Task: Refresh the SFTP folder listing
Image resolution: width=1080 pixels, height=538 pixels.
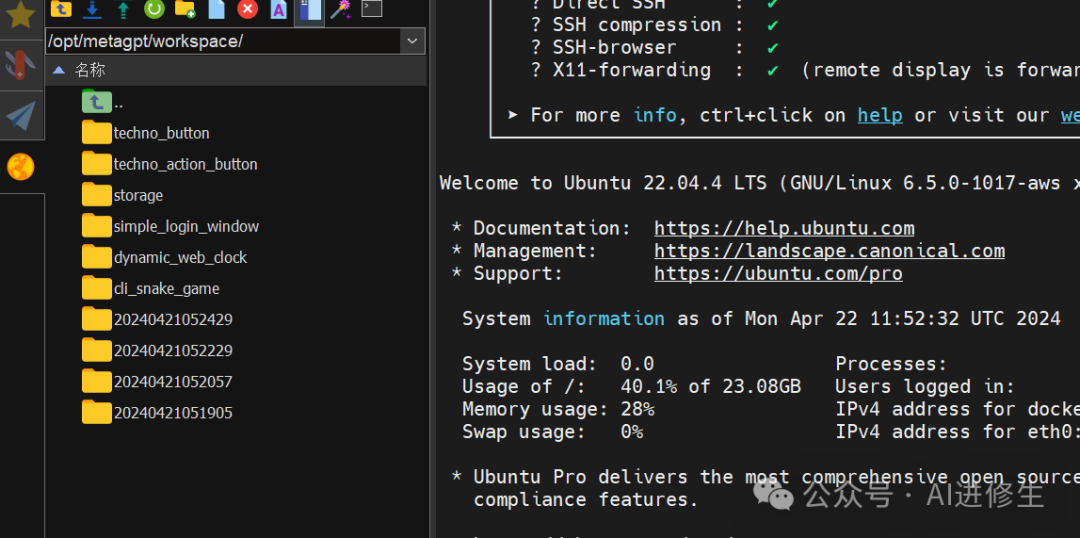Action: [154, 9]
